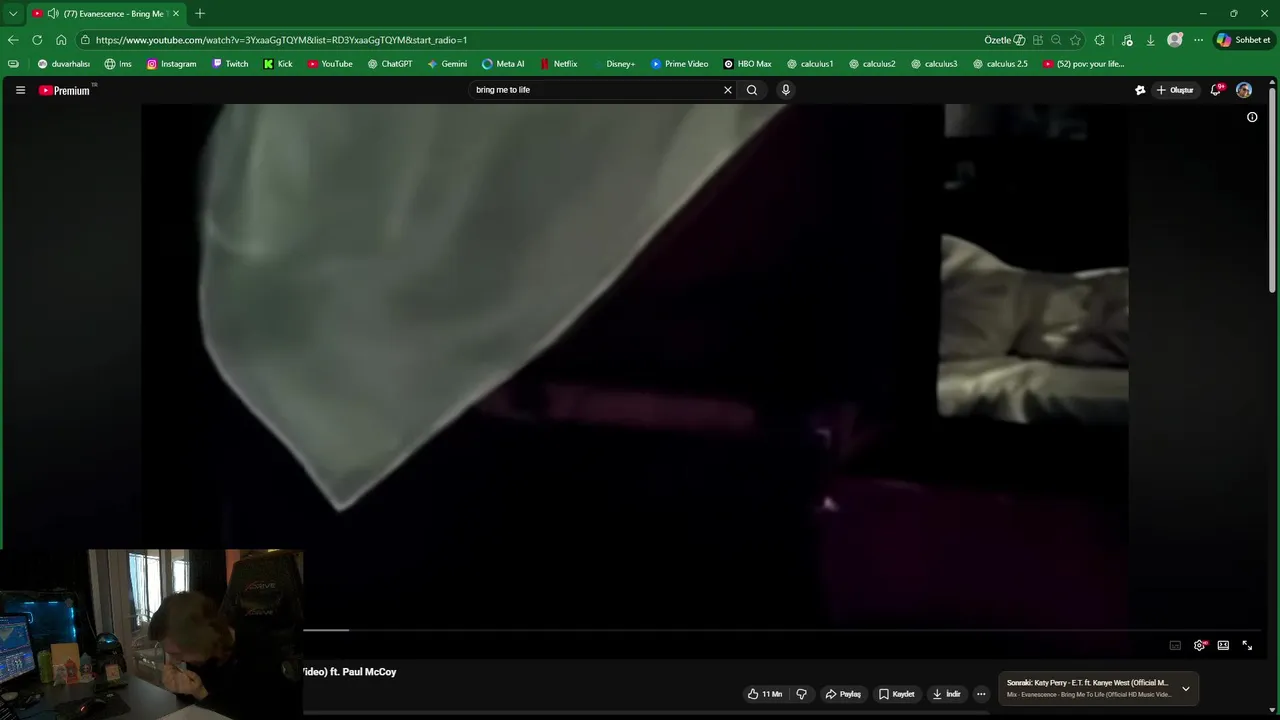The image size is (1280, 720).
Task: Open Meta AI bookmark
Action: click(503, 64)
